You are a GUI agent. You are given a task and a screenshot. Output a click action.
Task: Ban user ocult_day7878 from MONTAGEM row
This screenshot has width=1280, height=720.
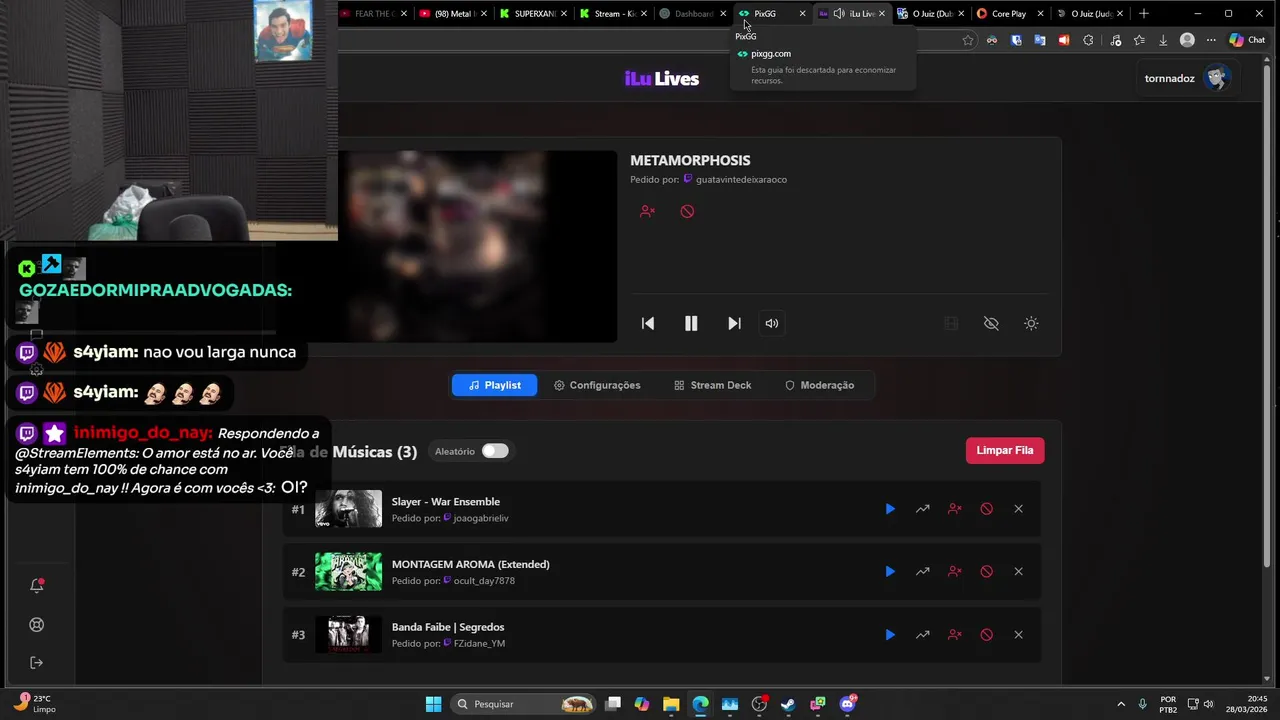[955, 572]
